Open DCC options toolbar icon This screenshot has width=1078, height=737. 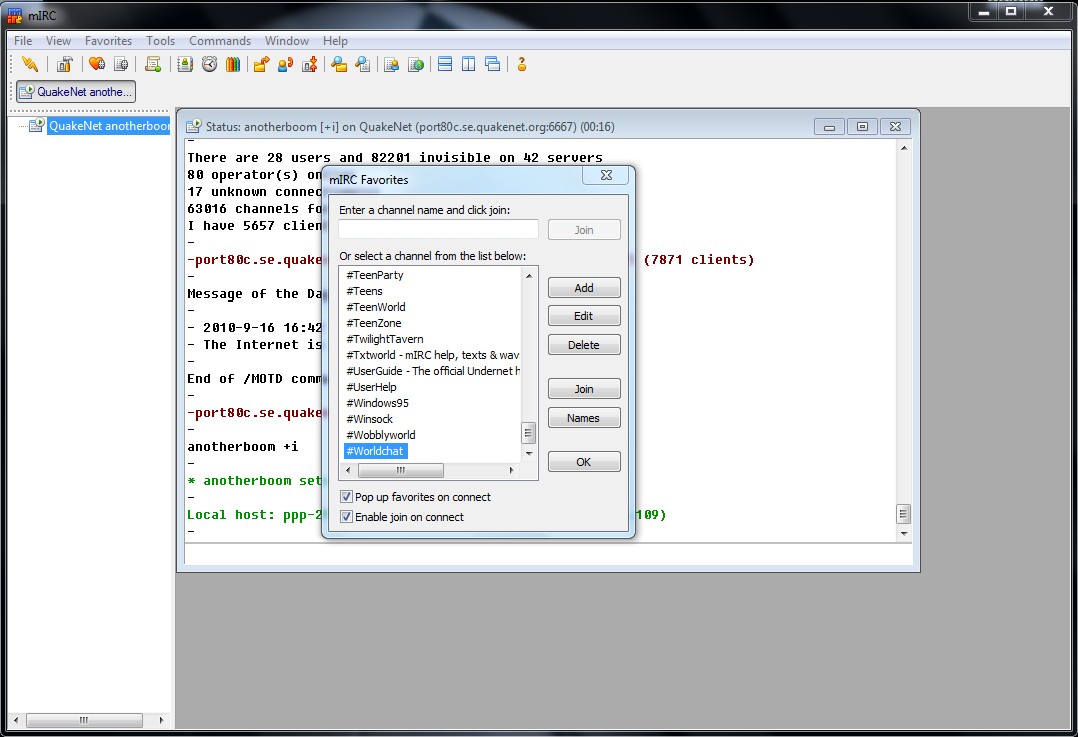(x=309, y=64)
